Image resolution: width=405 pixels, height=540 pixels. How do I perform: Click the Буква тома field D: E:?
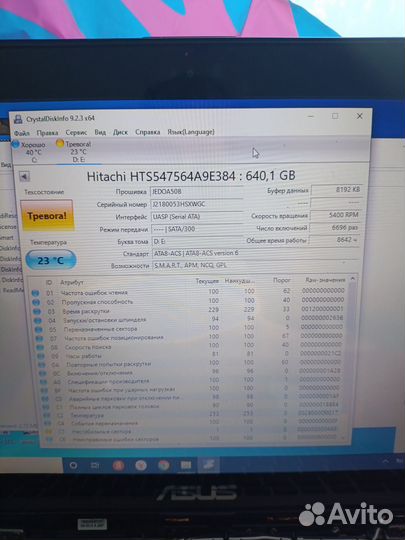(197, 241)
